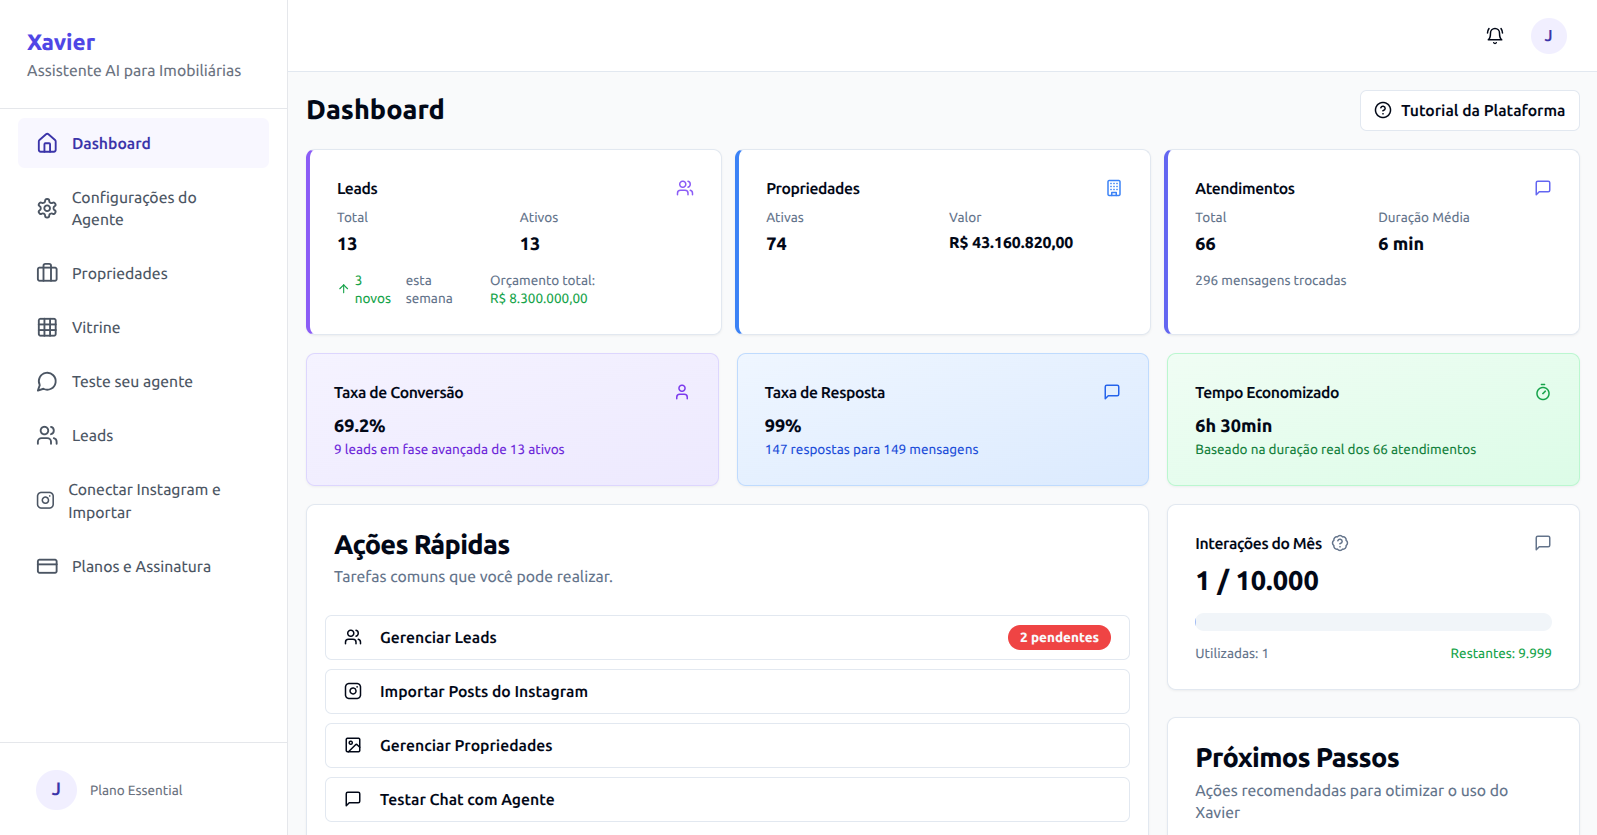Click the message icon on Atendimentos card

tap(1543, 188)
